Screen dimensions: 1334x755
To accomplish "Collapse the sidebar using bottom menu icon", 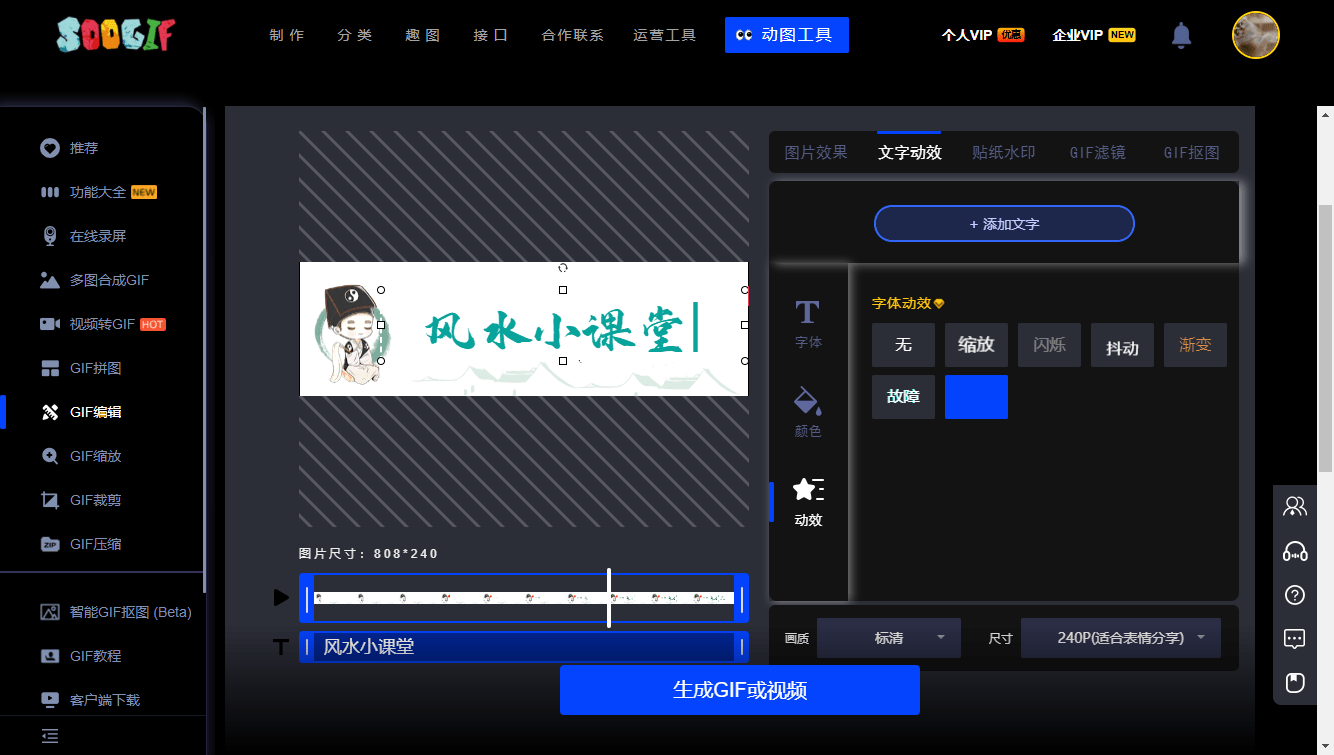I will [x=50, y=736].
